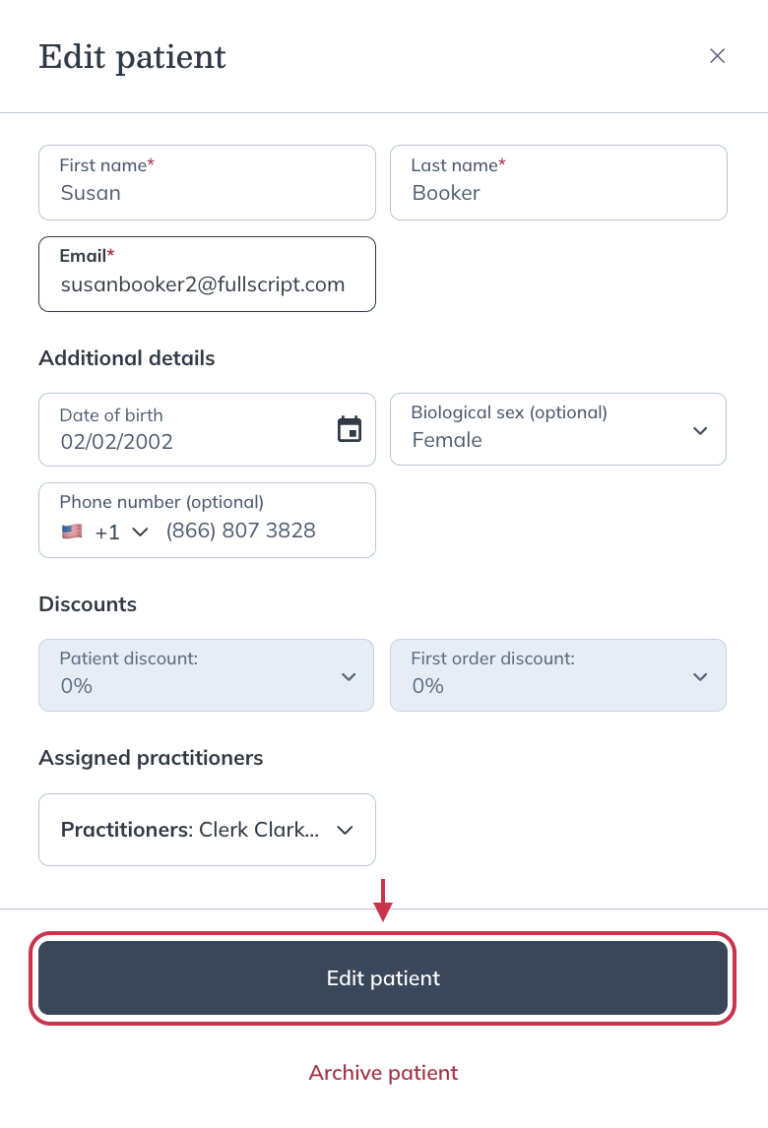Click the chevron on the Practitioners selector
768x1128 pixels.
pyautogui.click(x=345, y=829)
